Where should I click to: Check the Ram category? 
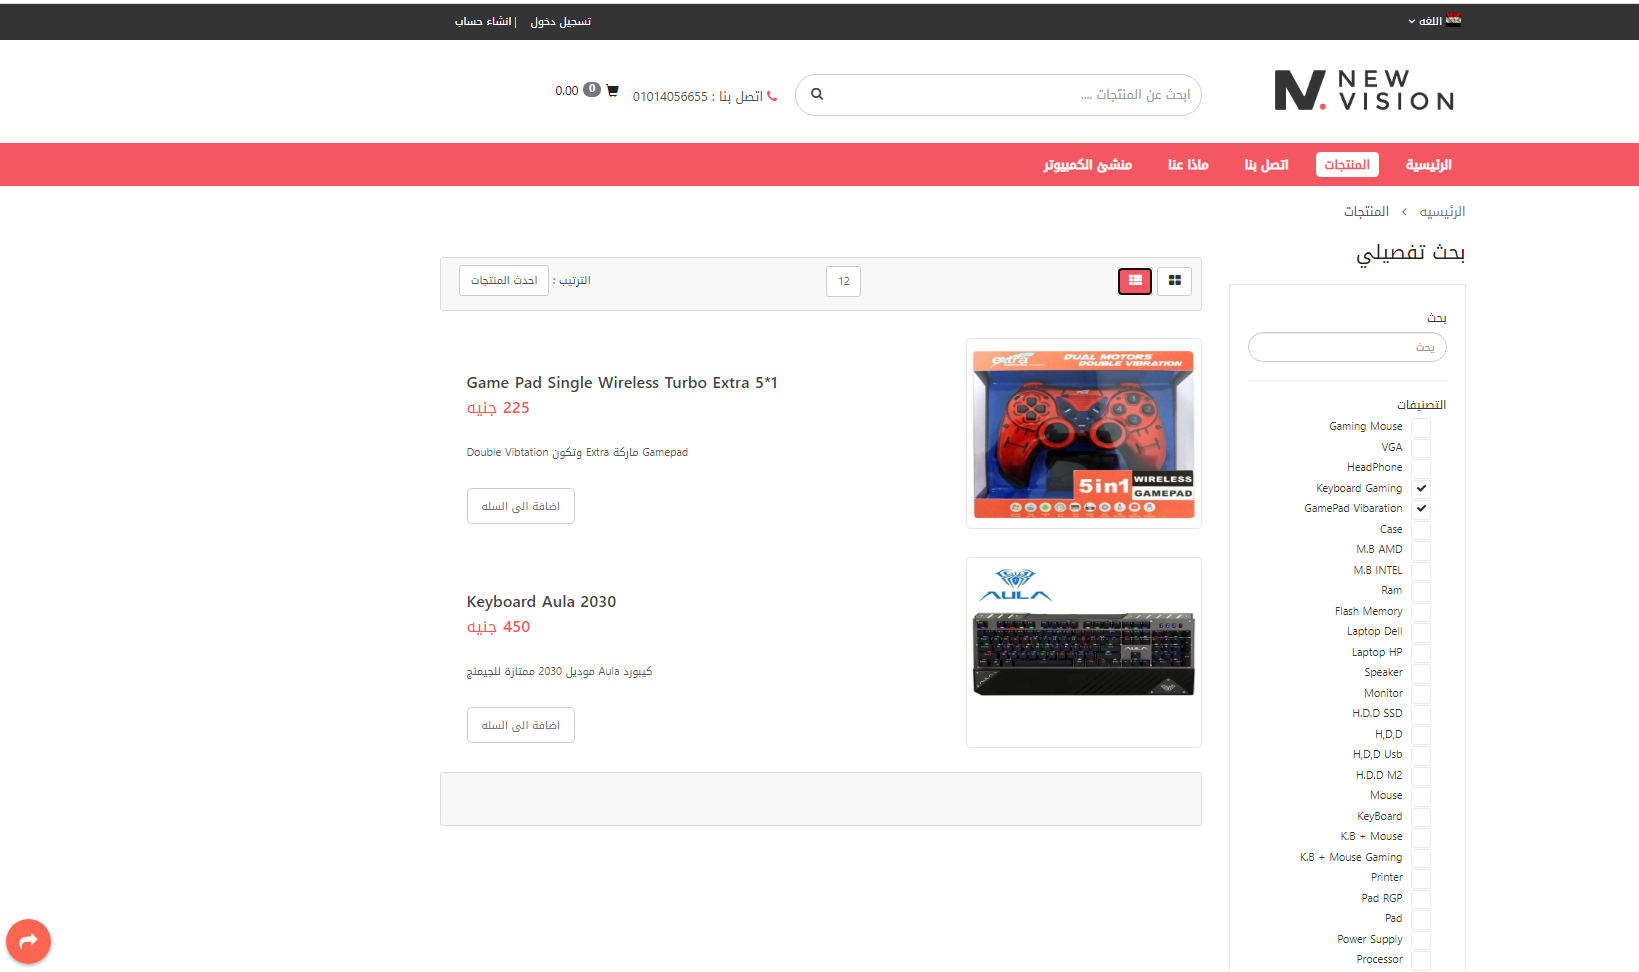pos(1421,591)
